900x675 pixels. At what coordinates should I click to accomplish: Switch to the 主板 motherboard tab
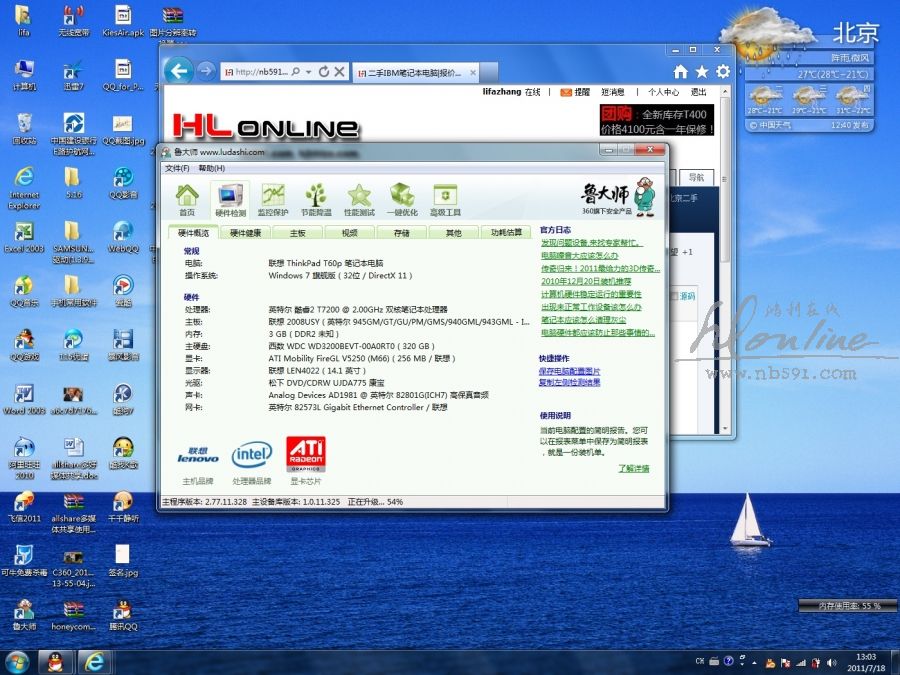(298, 233)
